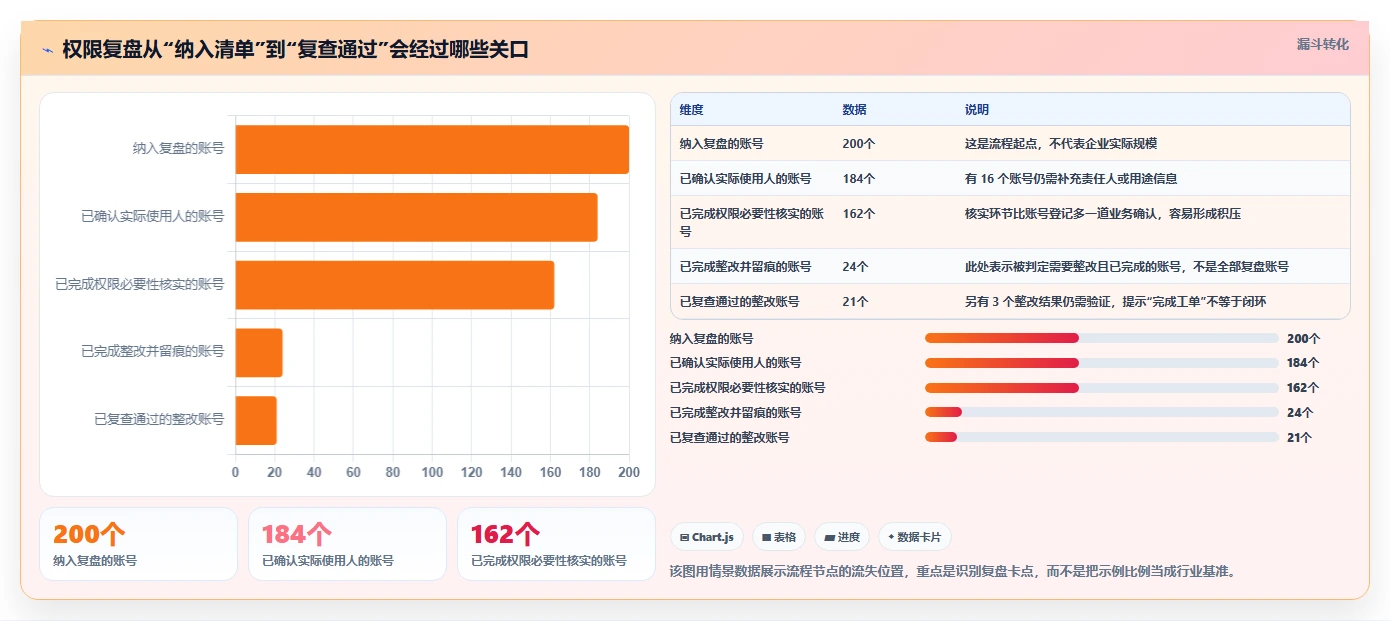This screenshot has height=621, width=1390.
Task: Click table cell 184个
Action: tap(858, 179)
